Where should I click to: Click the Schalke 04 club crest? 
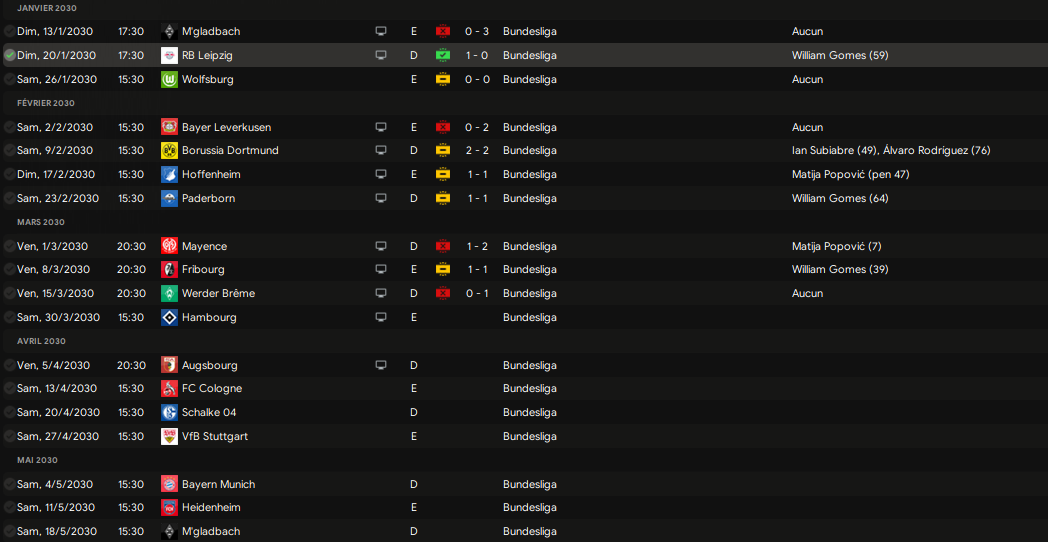pos(169,412)
